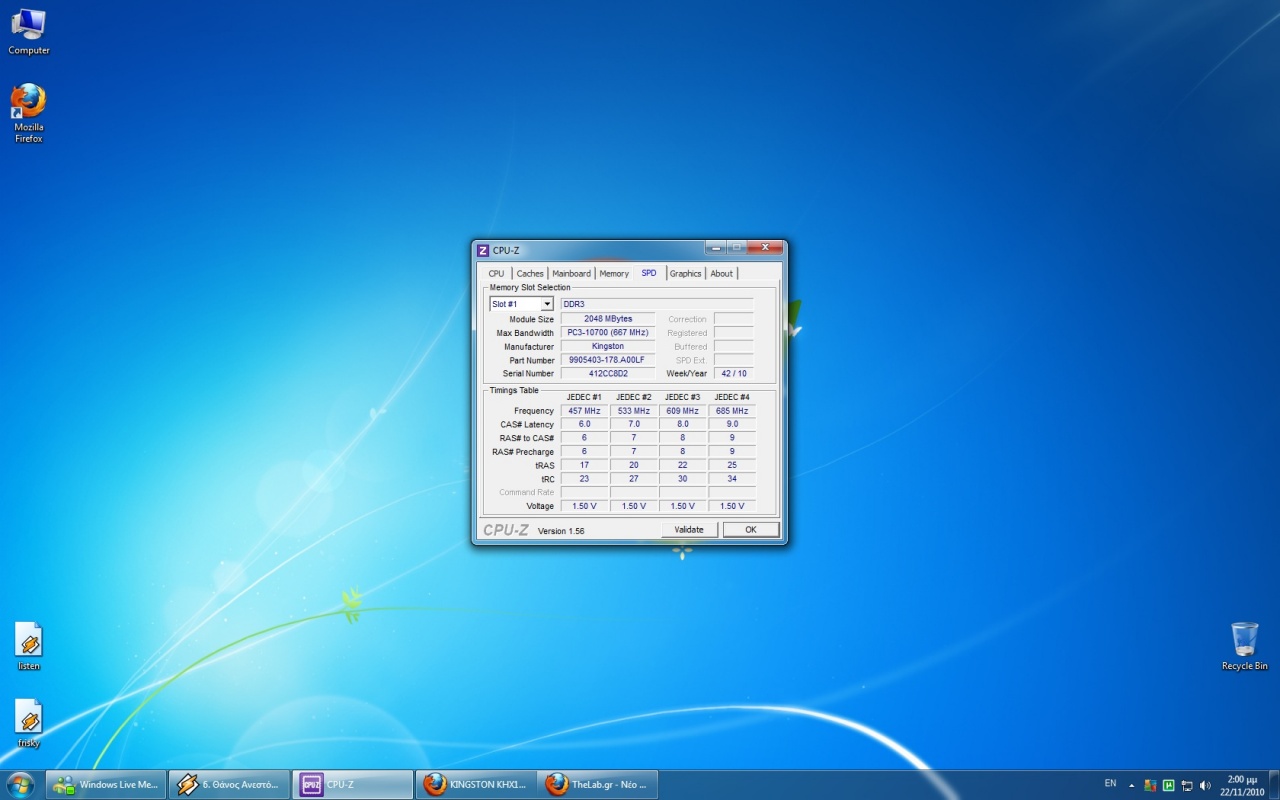
Task: Open the Recycle Bin icon
Action: pos(1244,640)
